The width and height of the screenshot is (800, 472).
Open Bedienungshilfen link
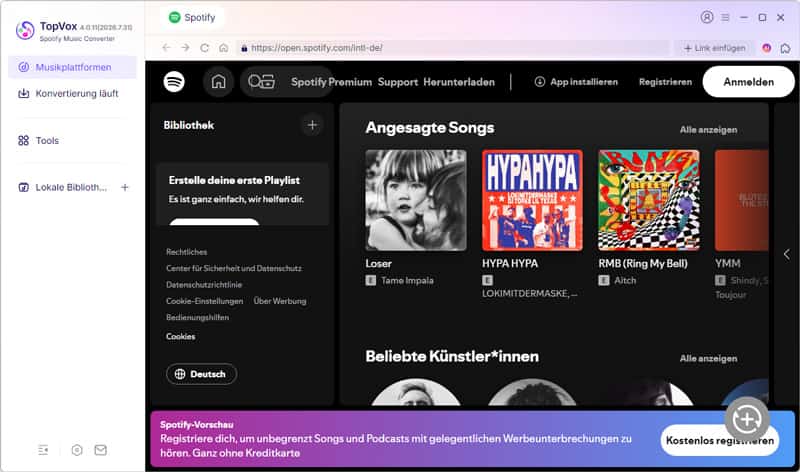point(197,317)
